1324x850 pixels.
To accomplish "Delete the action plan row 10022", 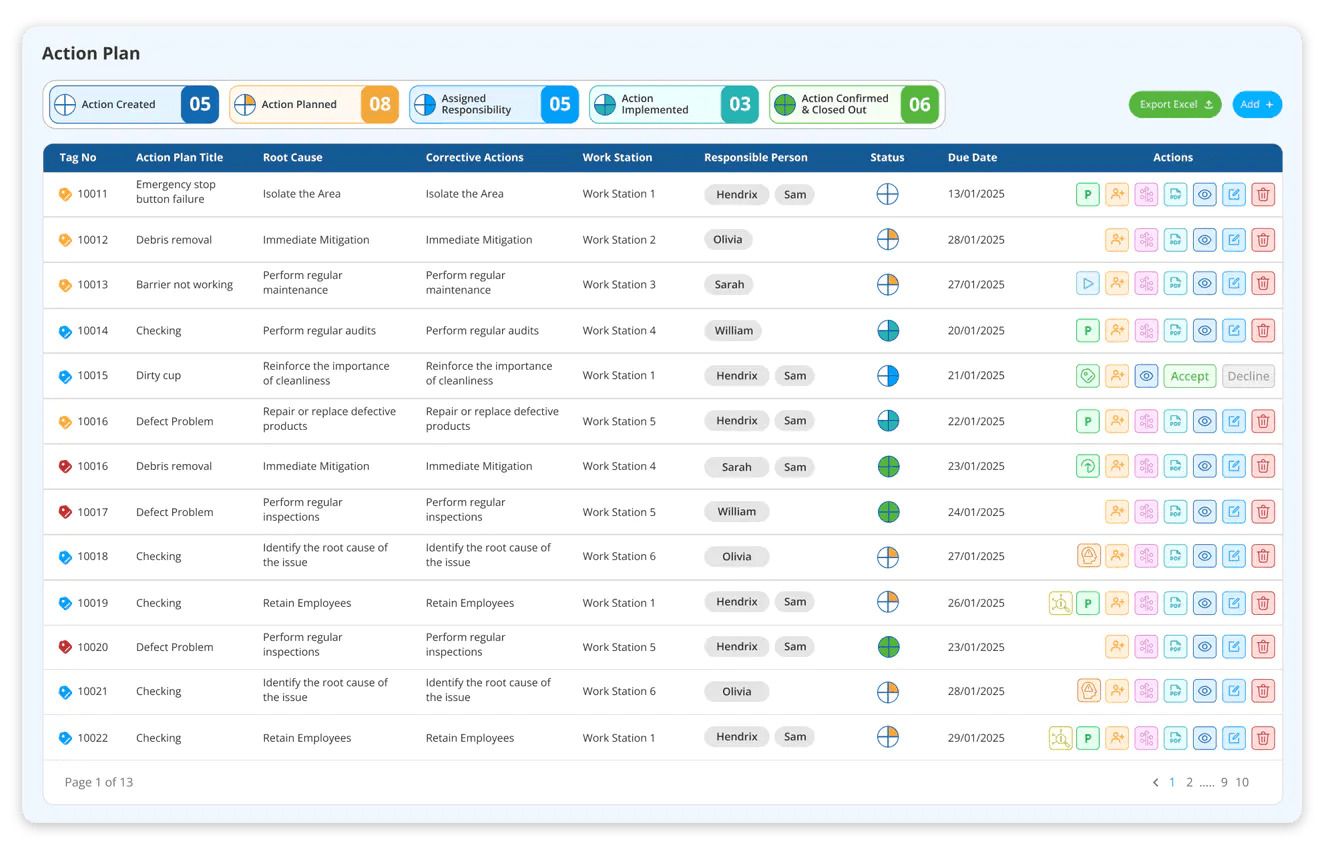I will (x=1263, y=737).
